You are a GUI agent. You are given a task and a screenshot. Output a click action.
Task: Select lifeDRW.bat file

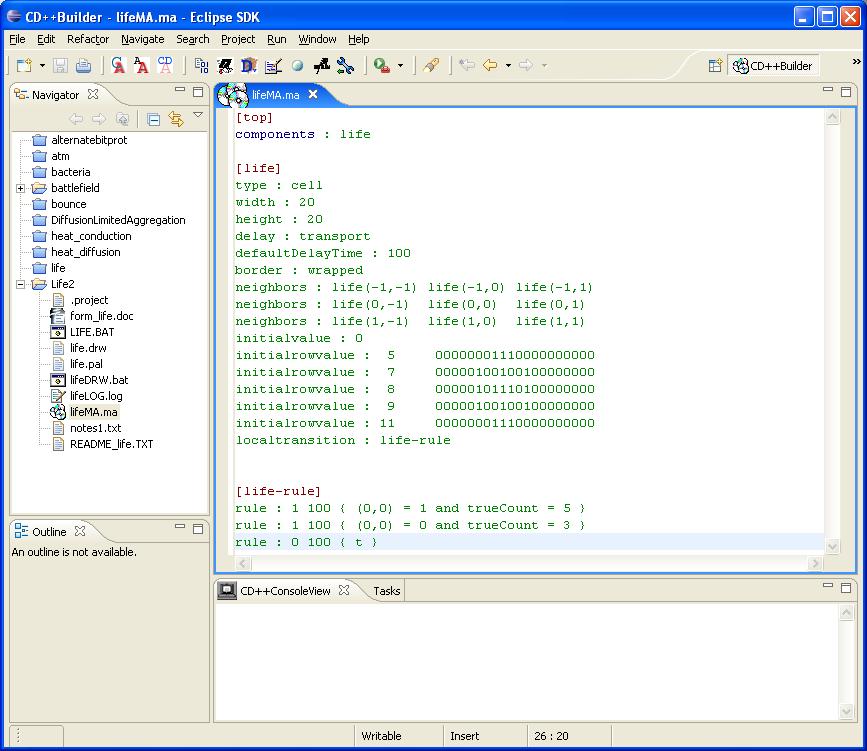pos(99,380)
